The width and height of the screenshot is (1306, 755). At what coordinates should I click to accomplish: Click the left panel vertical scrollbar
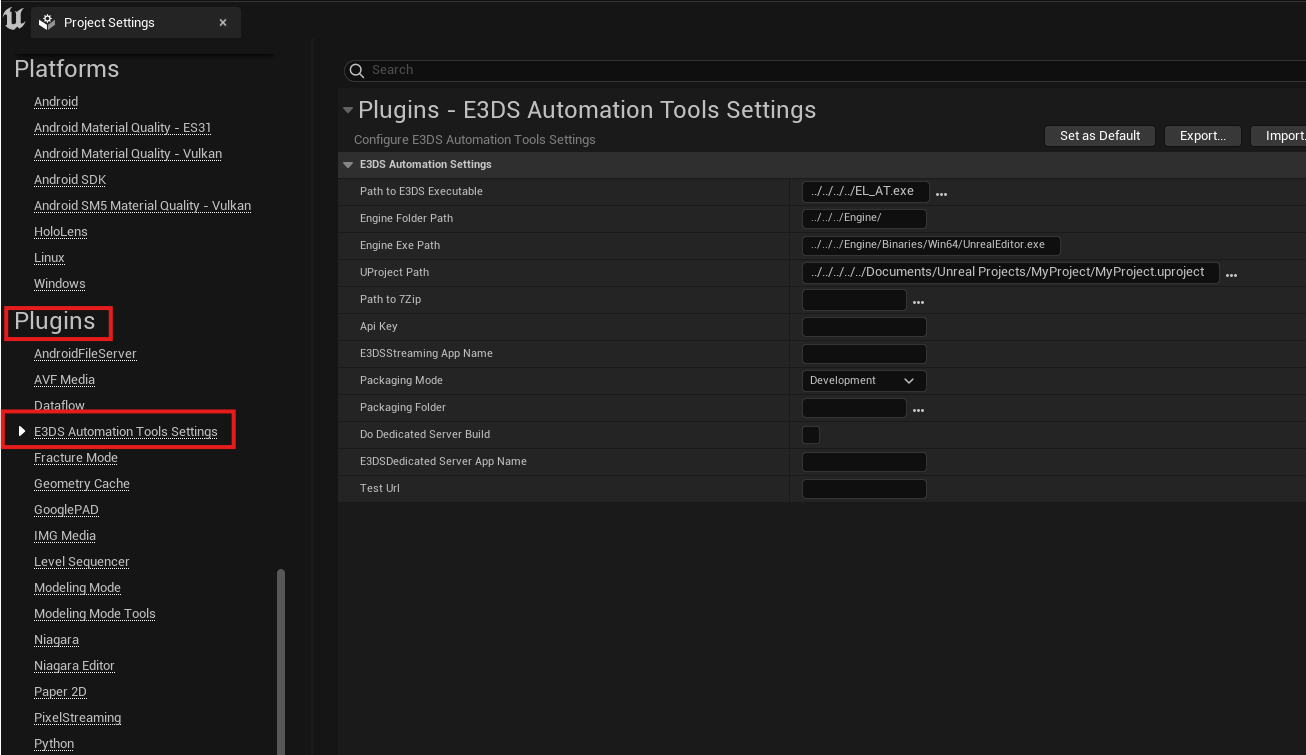(281, 662)
